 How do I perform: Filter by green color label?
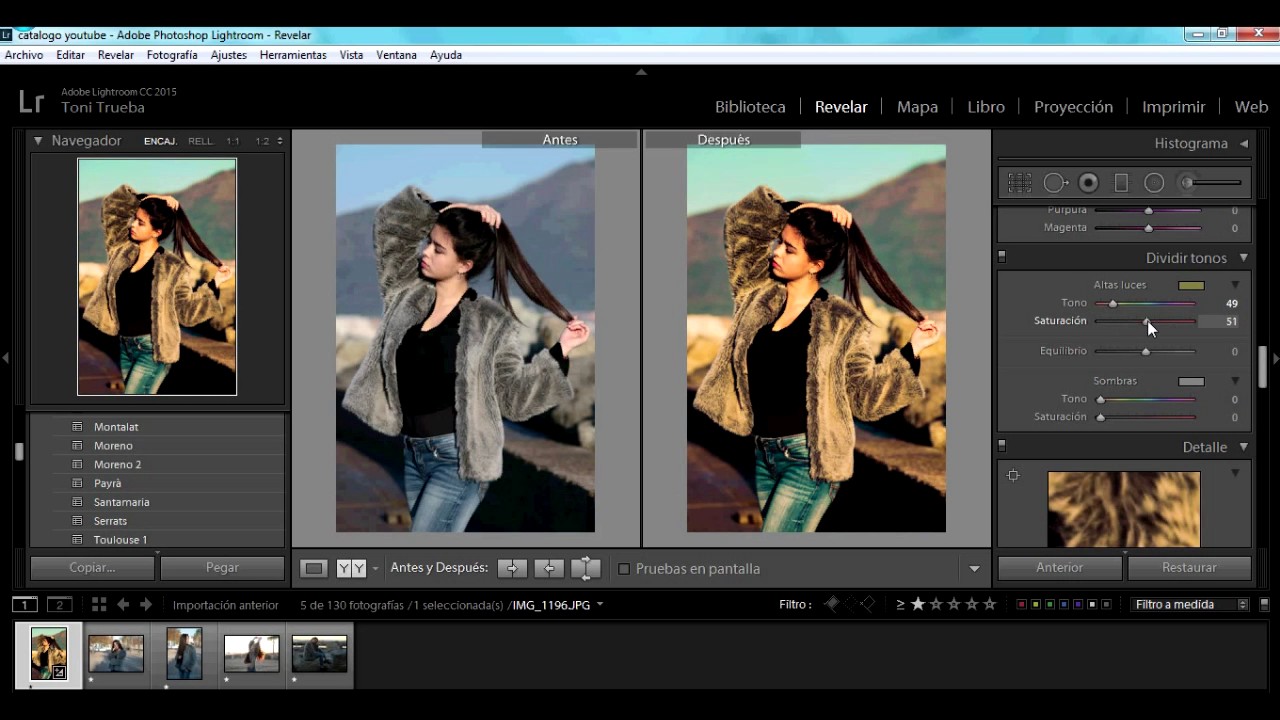tap(1049, 604)
